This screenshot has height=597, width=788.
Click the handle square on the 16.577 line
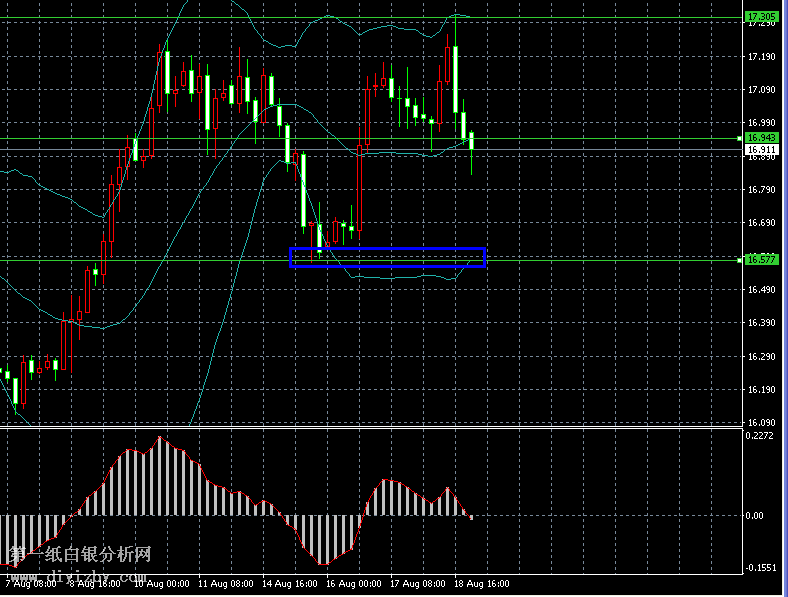[x=739, y=260]
